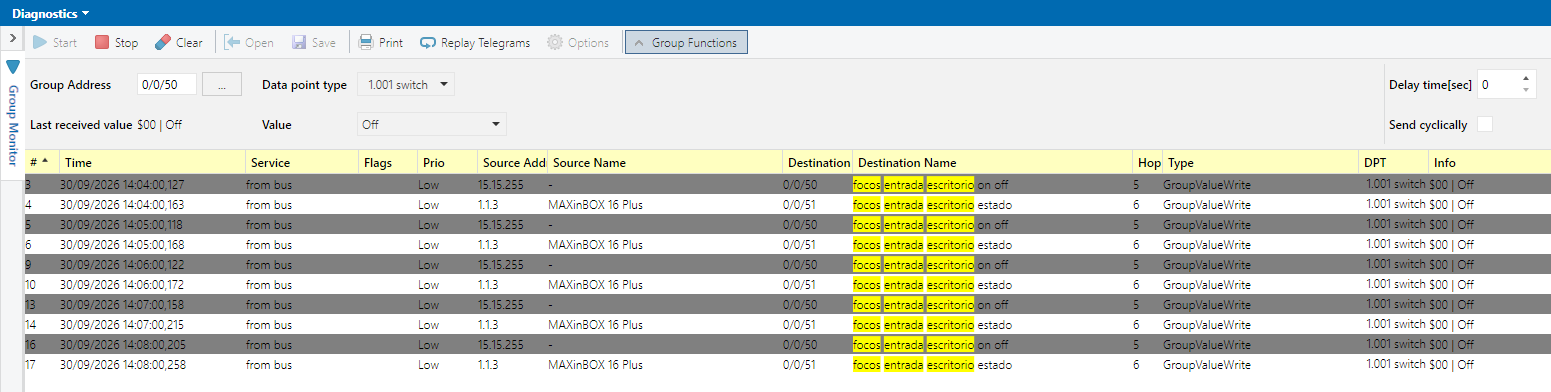This screenshot has height=392, width=1551.
Task: Sort by the Prio column header
Action: (448, 162)
